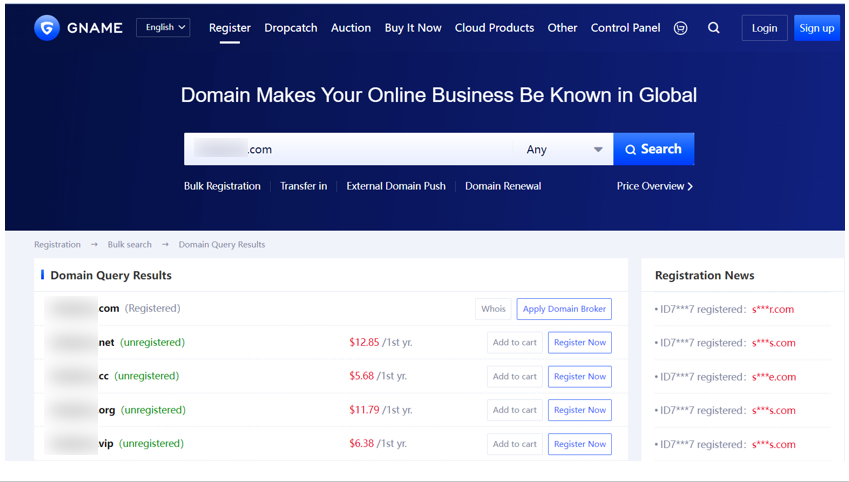Click the Registration News heading
This screenshot has height=482, width=849.
pyautogui.click(x=704, y=276)
